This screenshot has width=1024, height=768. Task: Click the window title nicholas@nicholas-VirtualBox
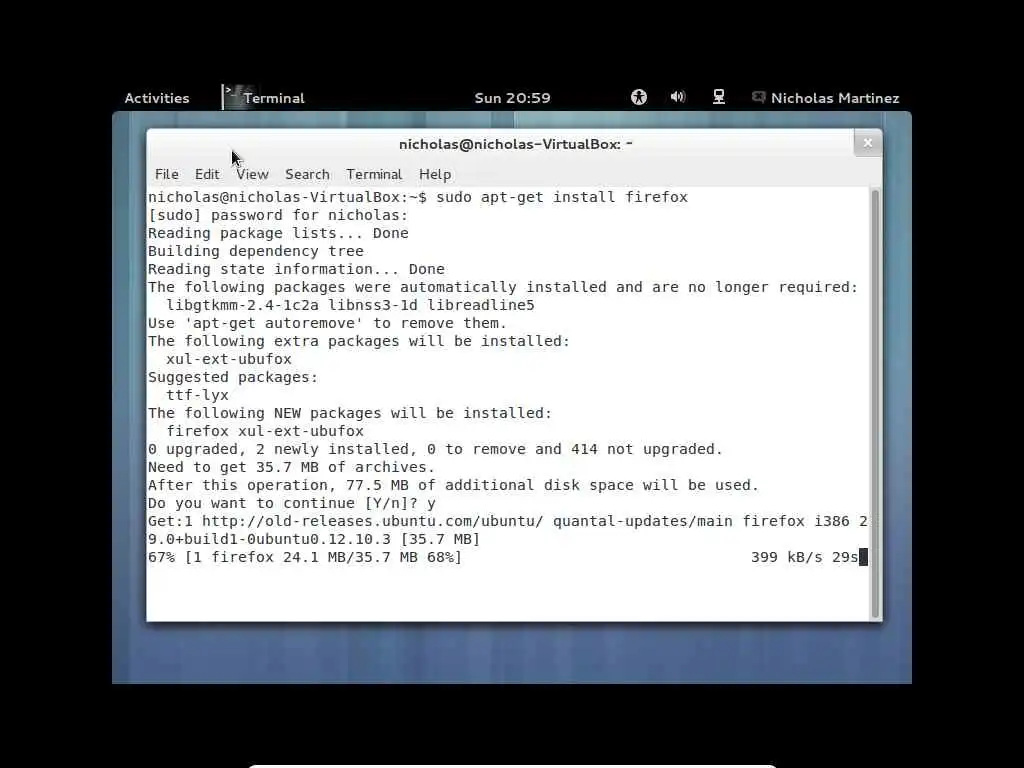(x=516, y=144)
